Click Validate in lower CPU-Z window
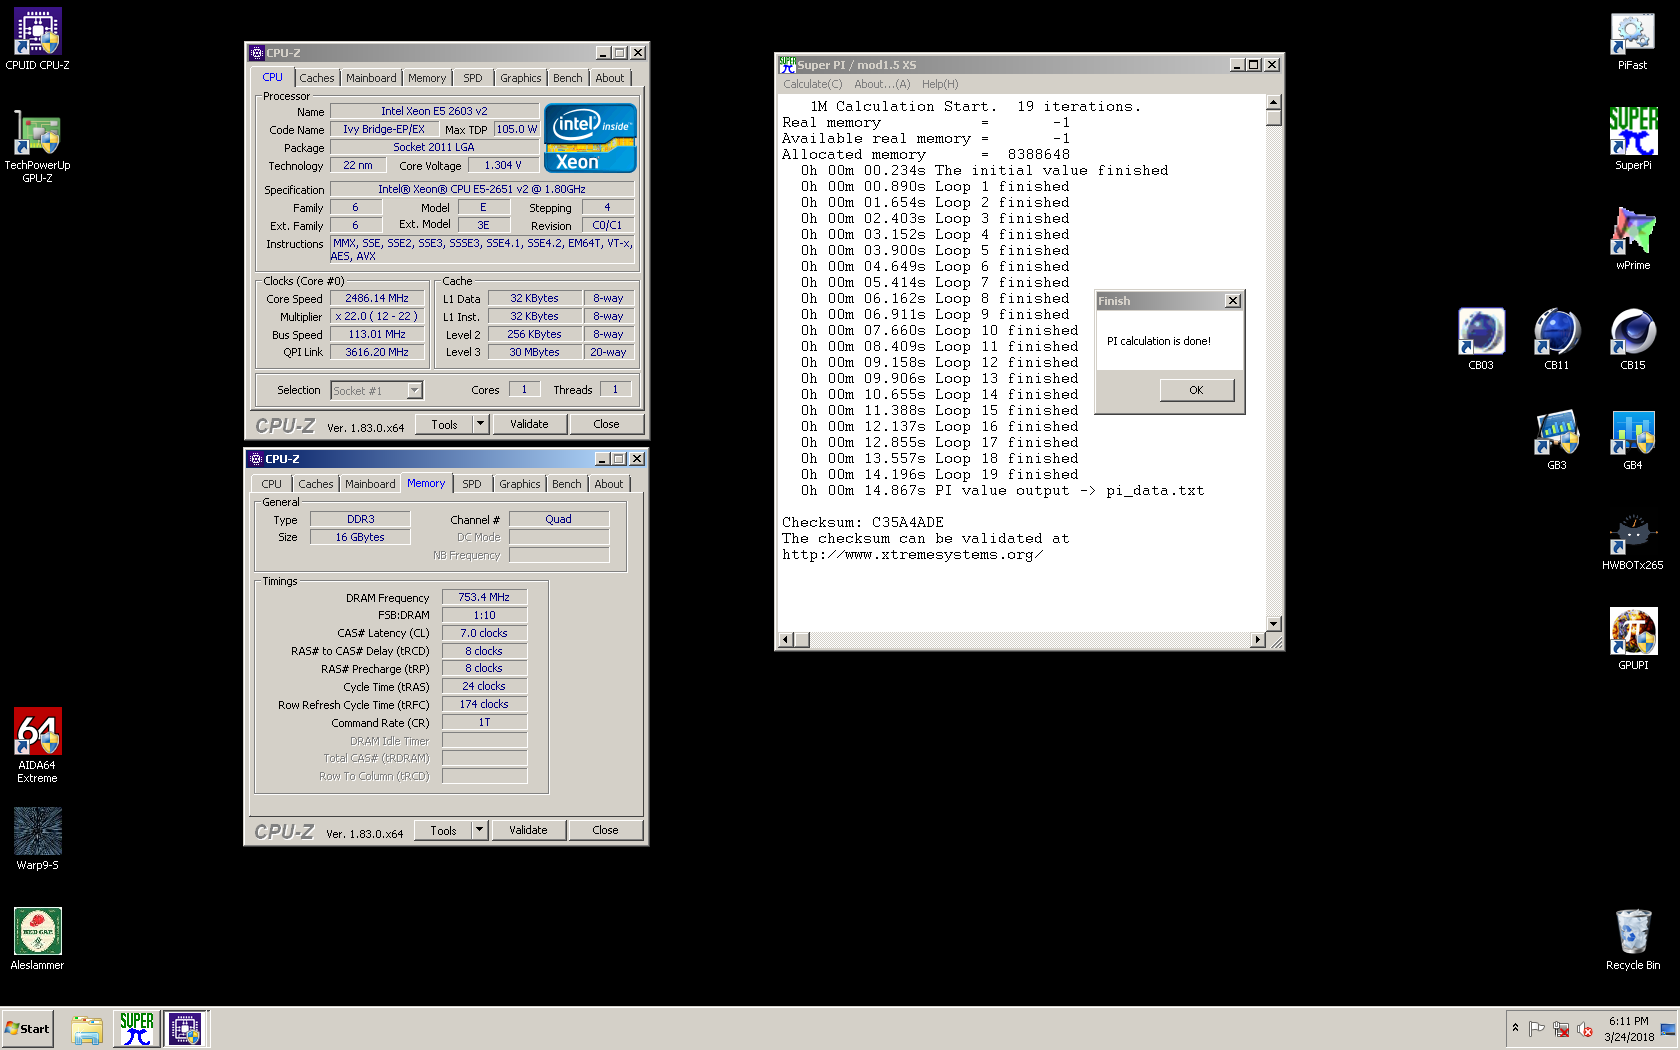 pyautogui.click(x=528, y=830)
